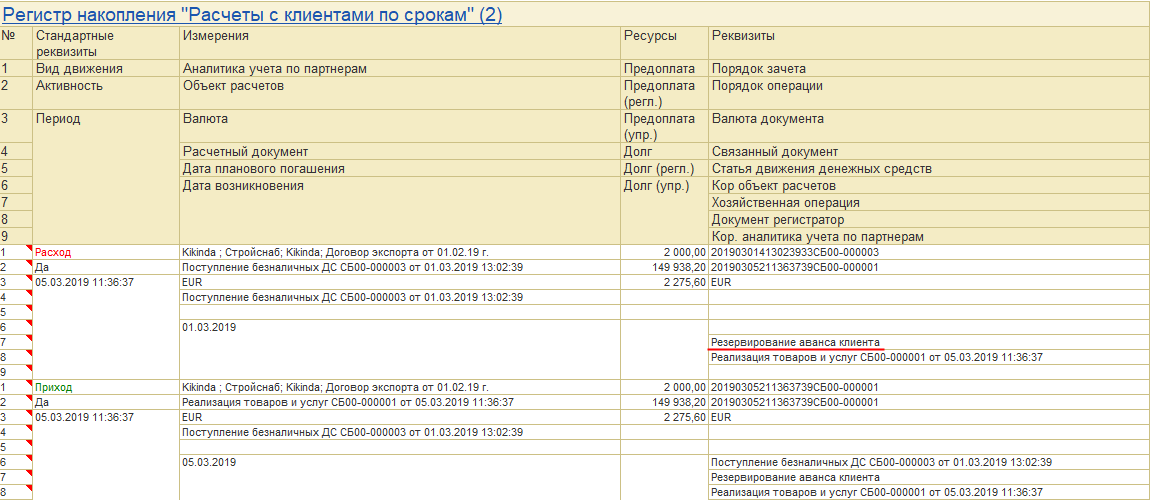
Task: Click the red 'Расход' movement type cell
Action: coord(106,253)
